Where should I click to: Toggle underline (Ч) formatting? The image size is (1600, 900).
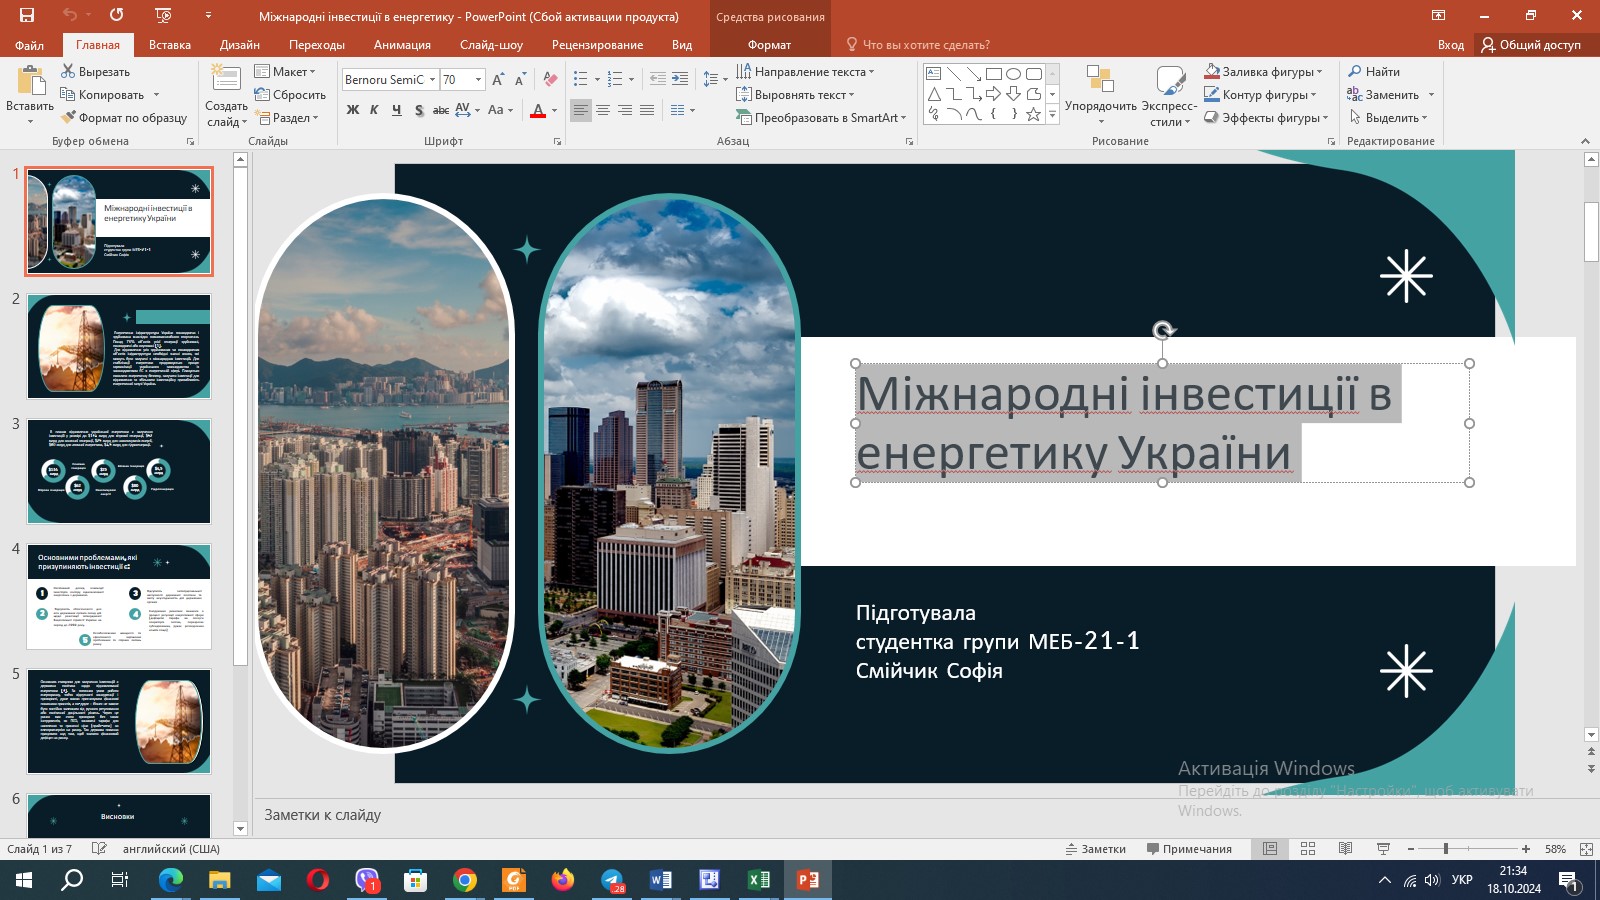pyautogui.click(x=397, y=110)
